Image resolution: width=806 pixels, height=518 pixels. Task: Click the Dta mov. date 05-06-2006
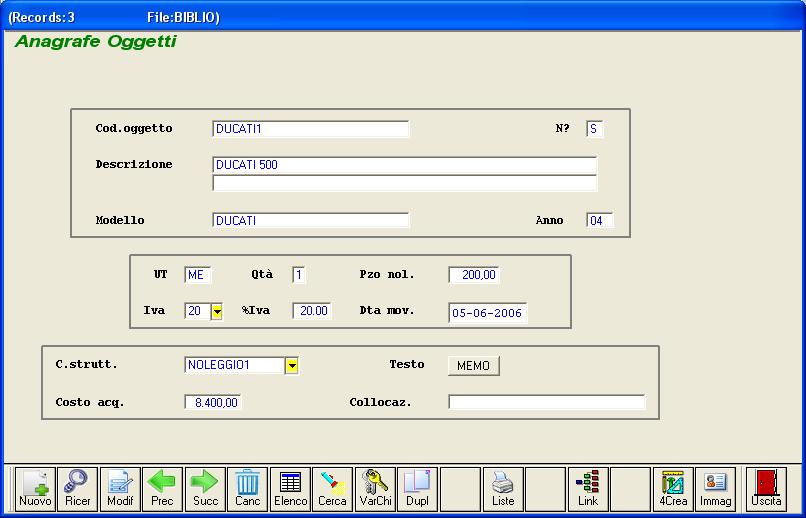pos(488,313)
